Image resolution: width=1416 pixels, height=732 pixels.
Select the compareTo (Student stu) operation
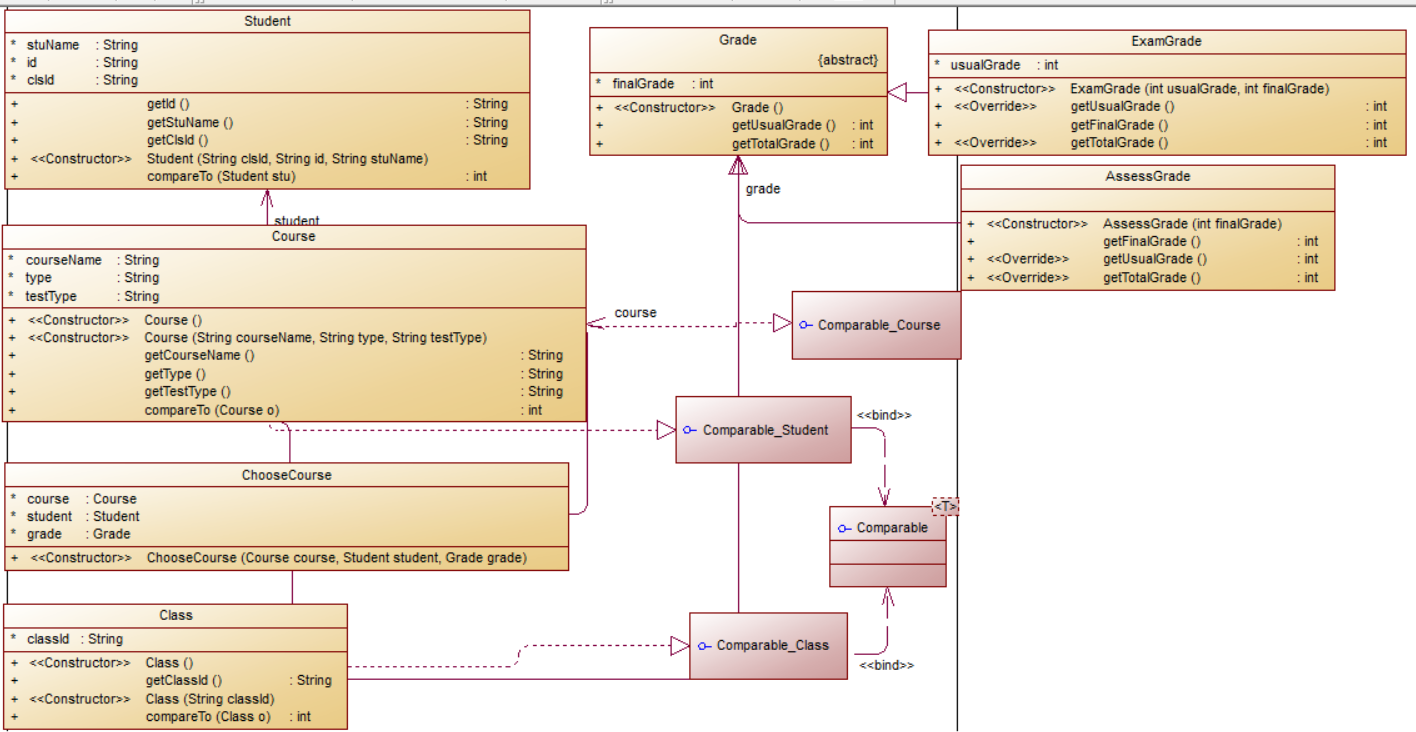268,176
